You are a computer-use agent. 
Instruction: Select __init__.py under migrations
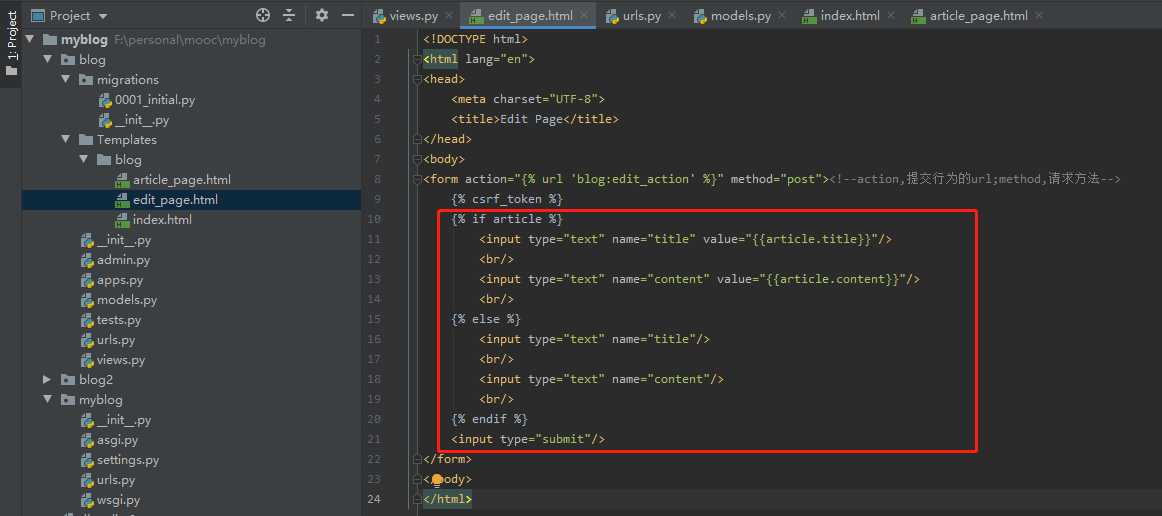coord(142,119)
